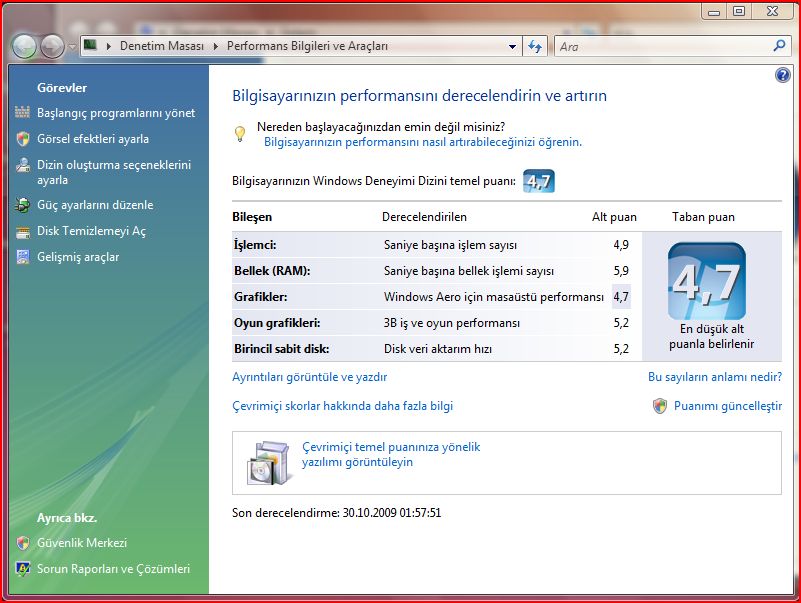This screenshot has height=603, width=801.
Task: Click large 4,7 Taban puan badge
Action: click(x=706, y=281)
